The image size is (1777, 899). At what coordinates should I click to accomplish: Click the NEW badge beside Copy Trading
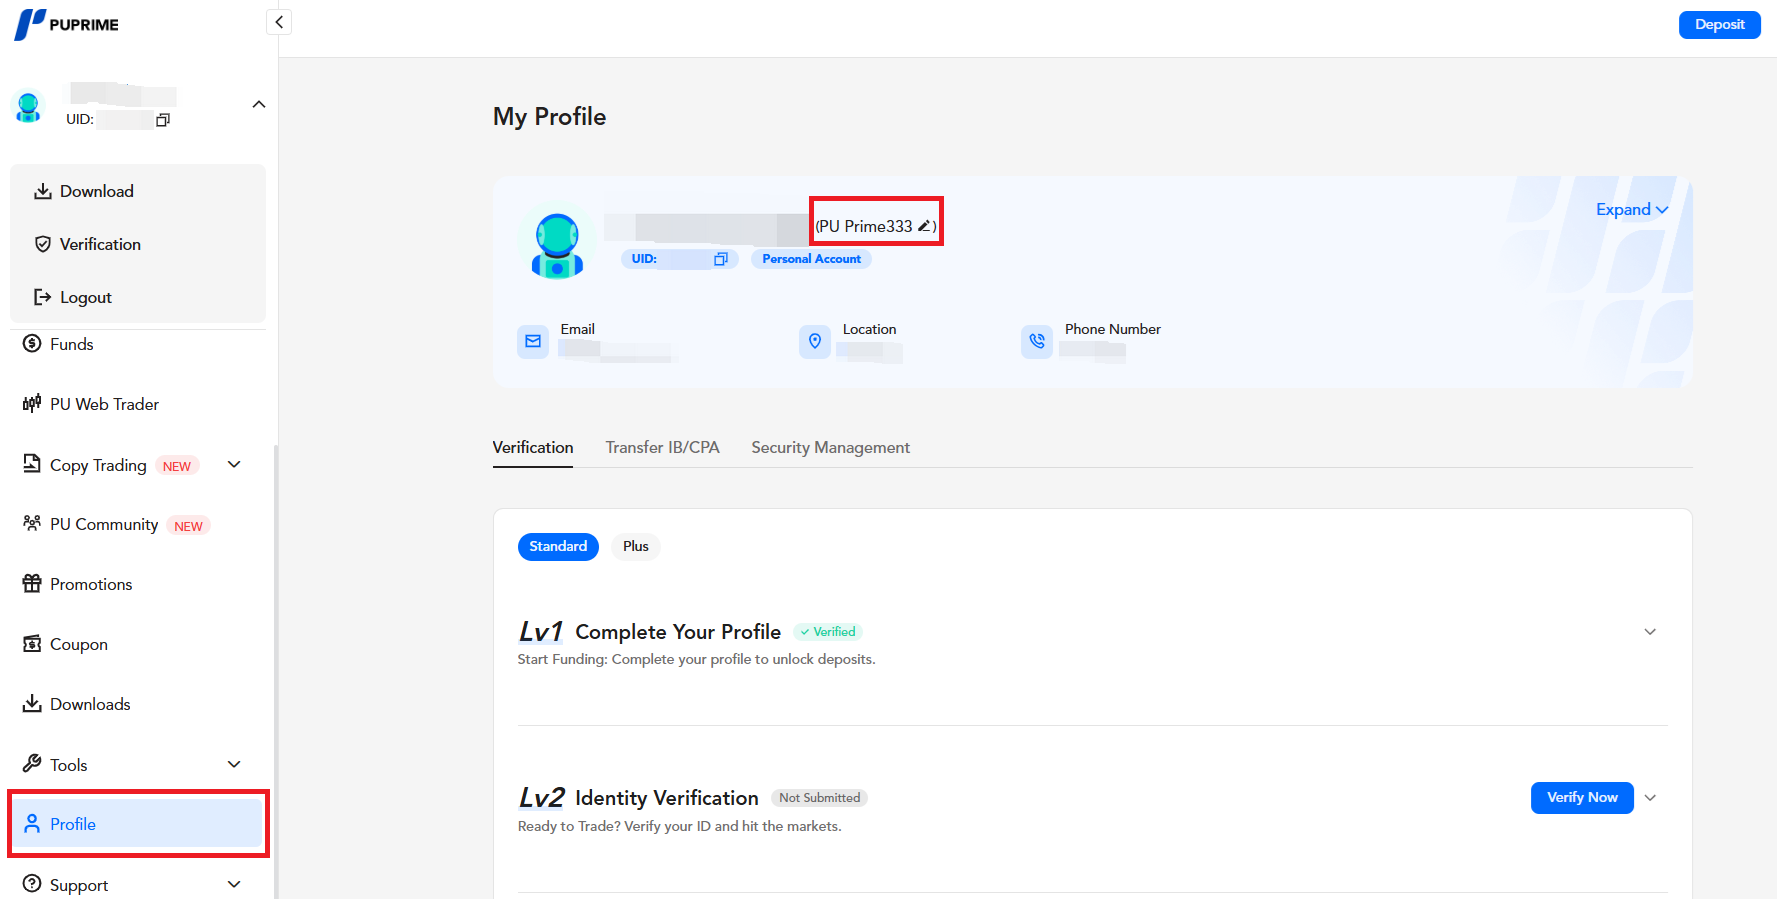pyautogui.click(x=177, y=466)
